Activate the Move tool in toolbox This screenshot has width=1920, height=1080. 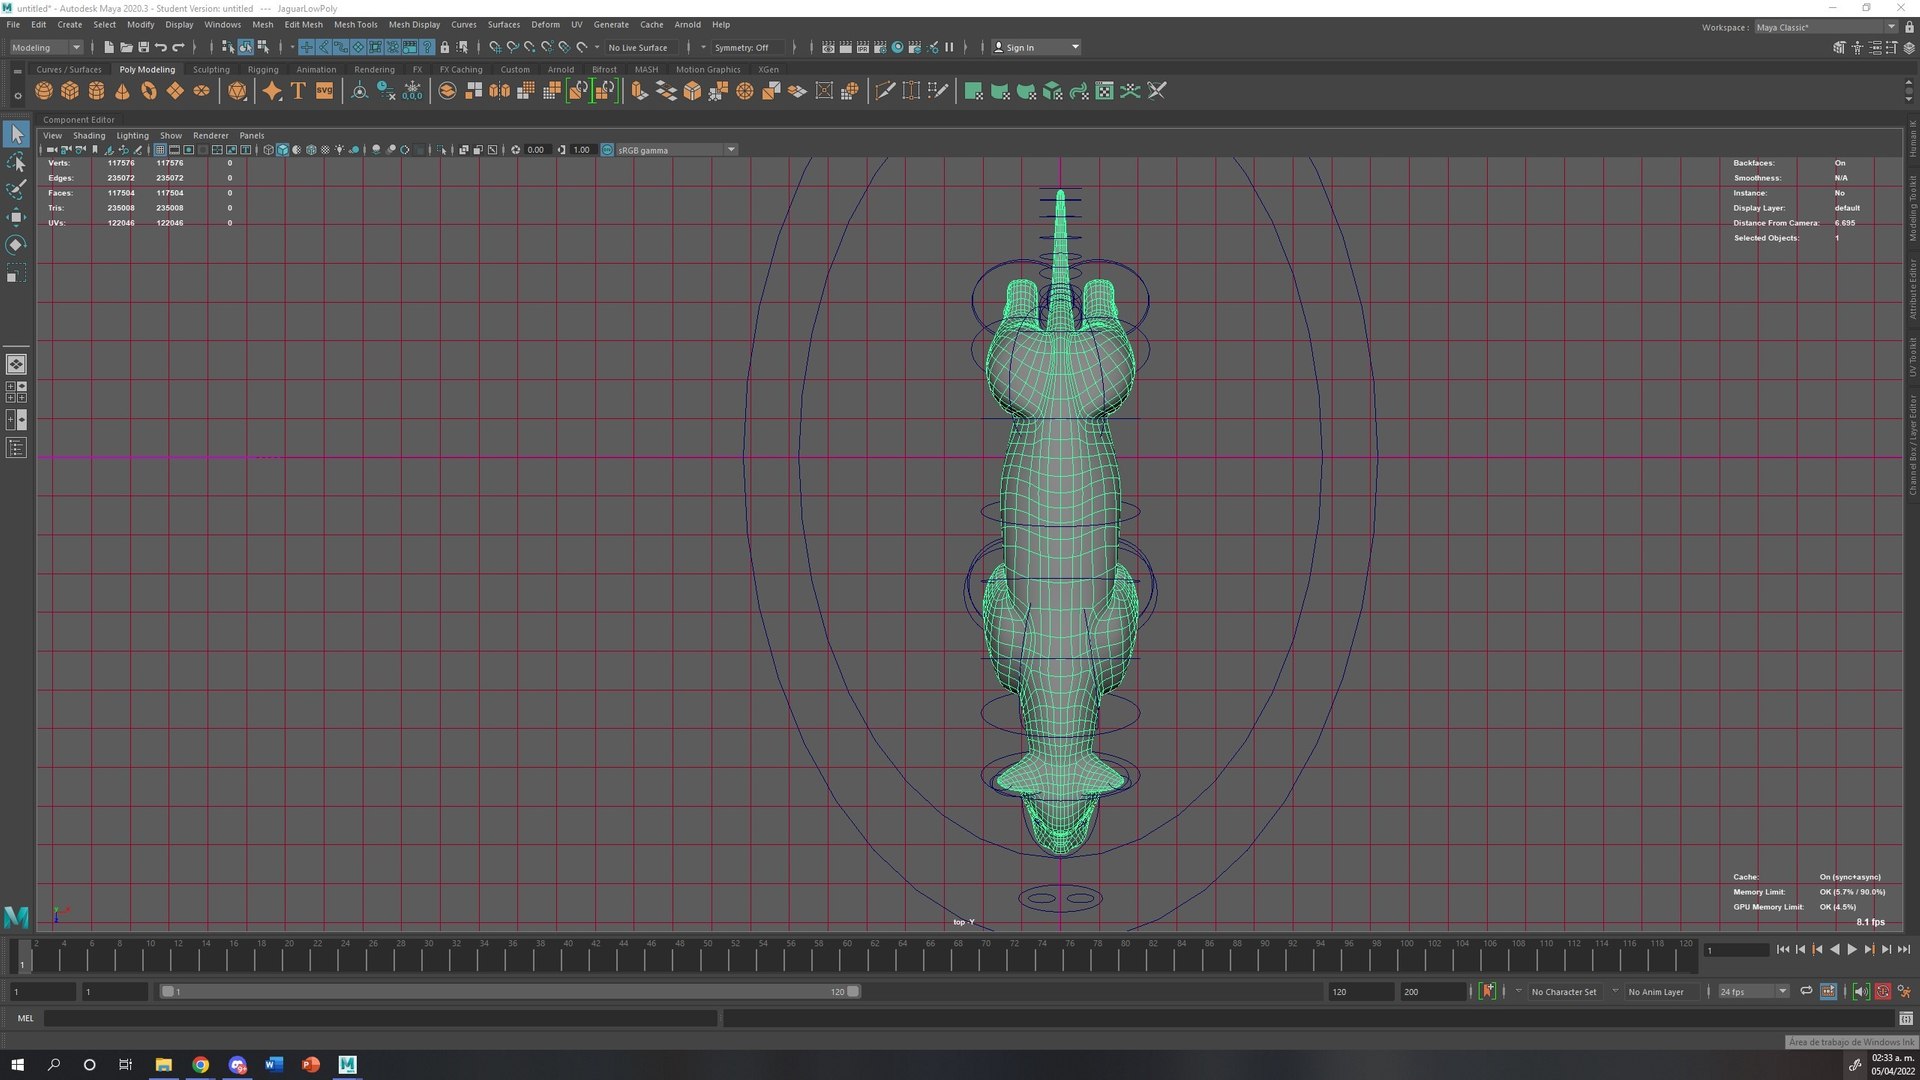[x=16, y=217]
